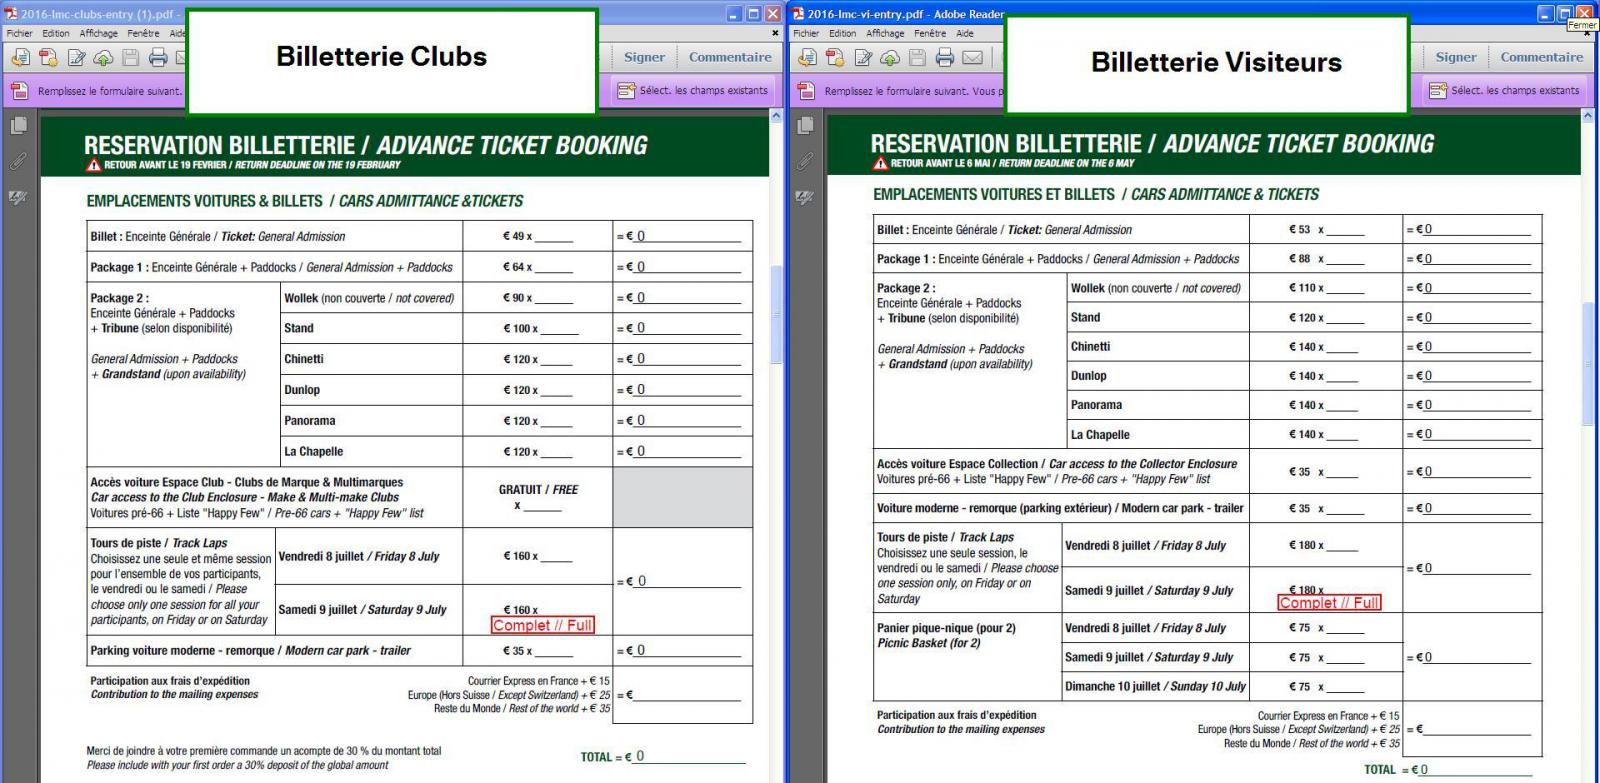Open Edition menu in clubs-entry window
The width and height of the screenshot is (1600, 783).
pyautogui.click(x=56, y=33)
